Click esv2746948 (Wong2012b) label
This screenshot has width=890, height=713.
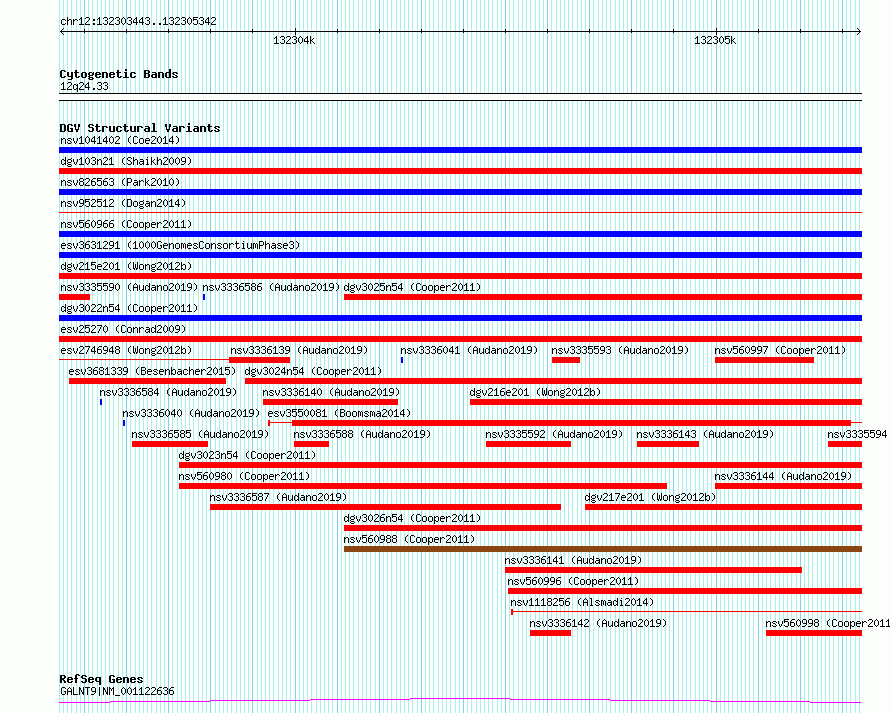[x=126, y=350]
